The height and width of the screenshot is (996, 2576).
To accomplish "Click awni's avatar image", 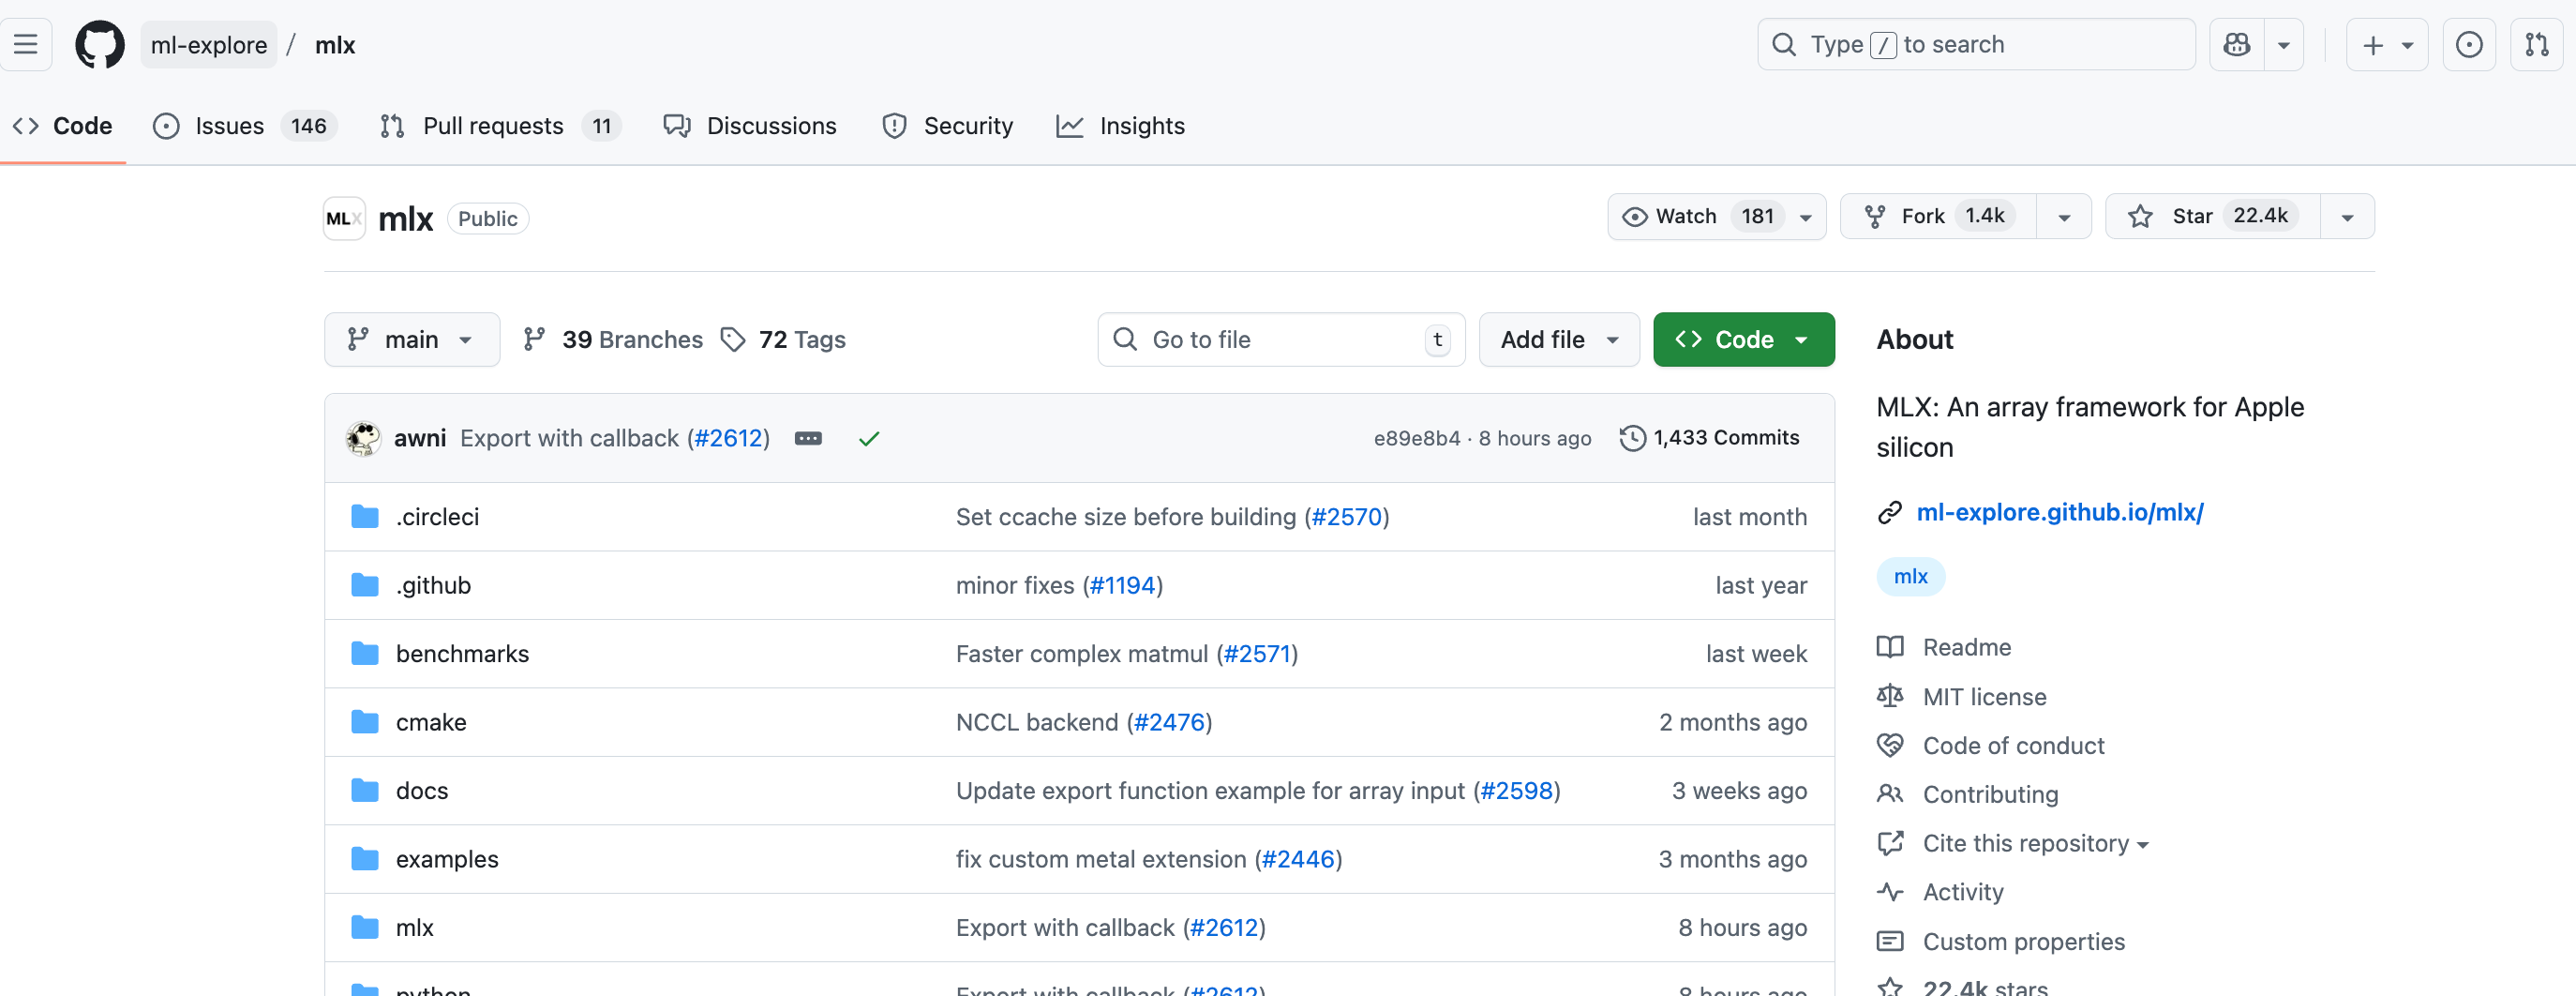I will 363,438.
